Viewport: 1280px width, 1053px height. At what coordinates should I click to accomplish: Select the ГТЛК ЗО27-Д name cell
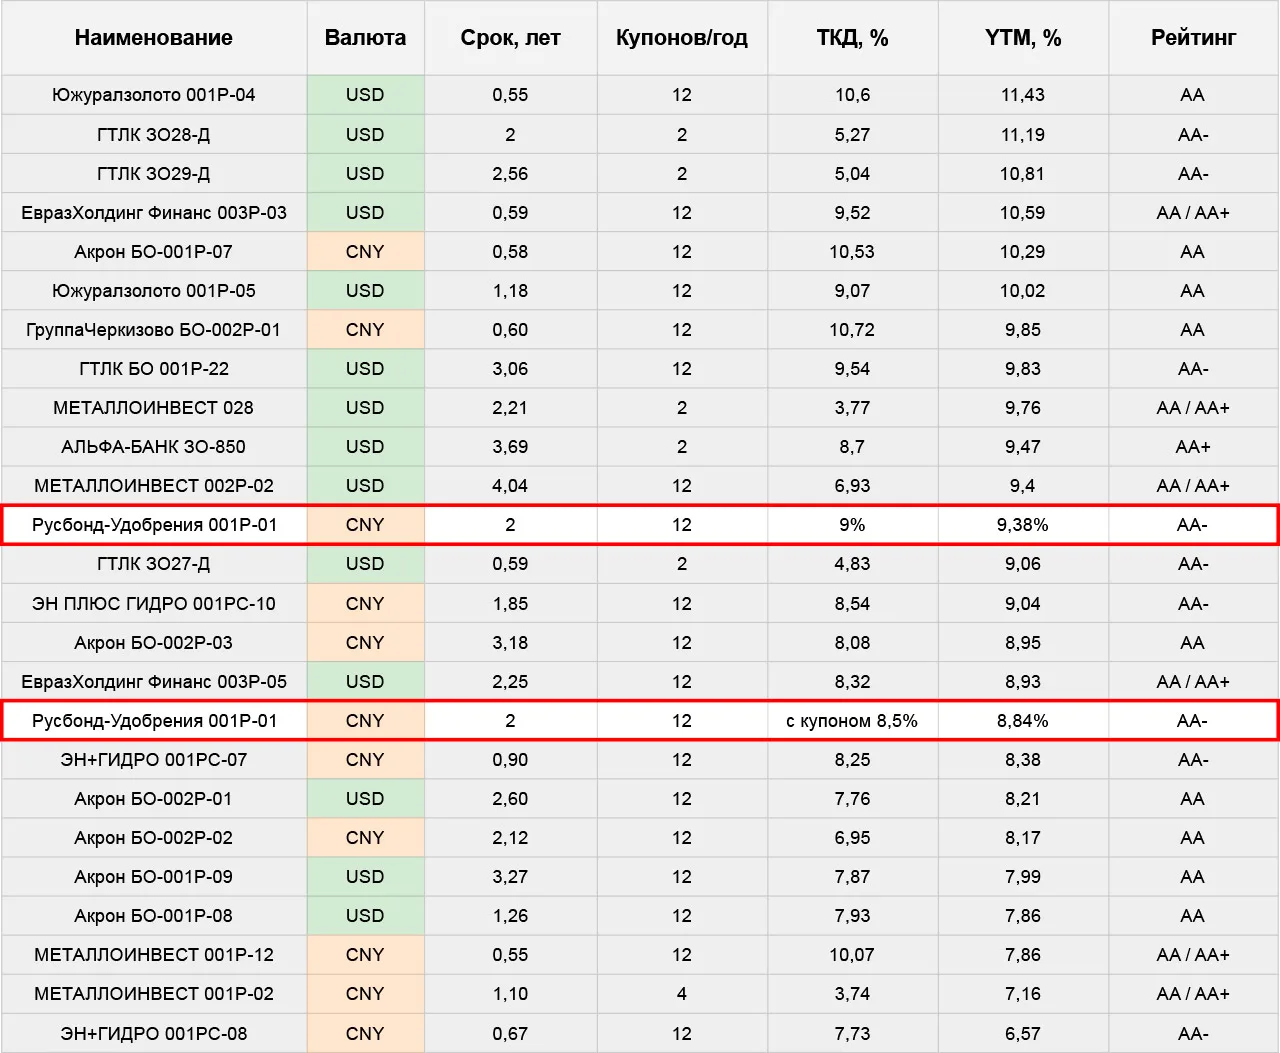pos(154,563)
